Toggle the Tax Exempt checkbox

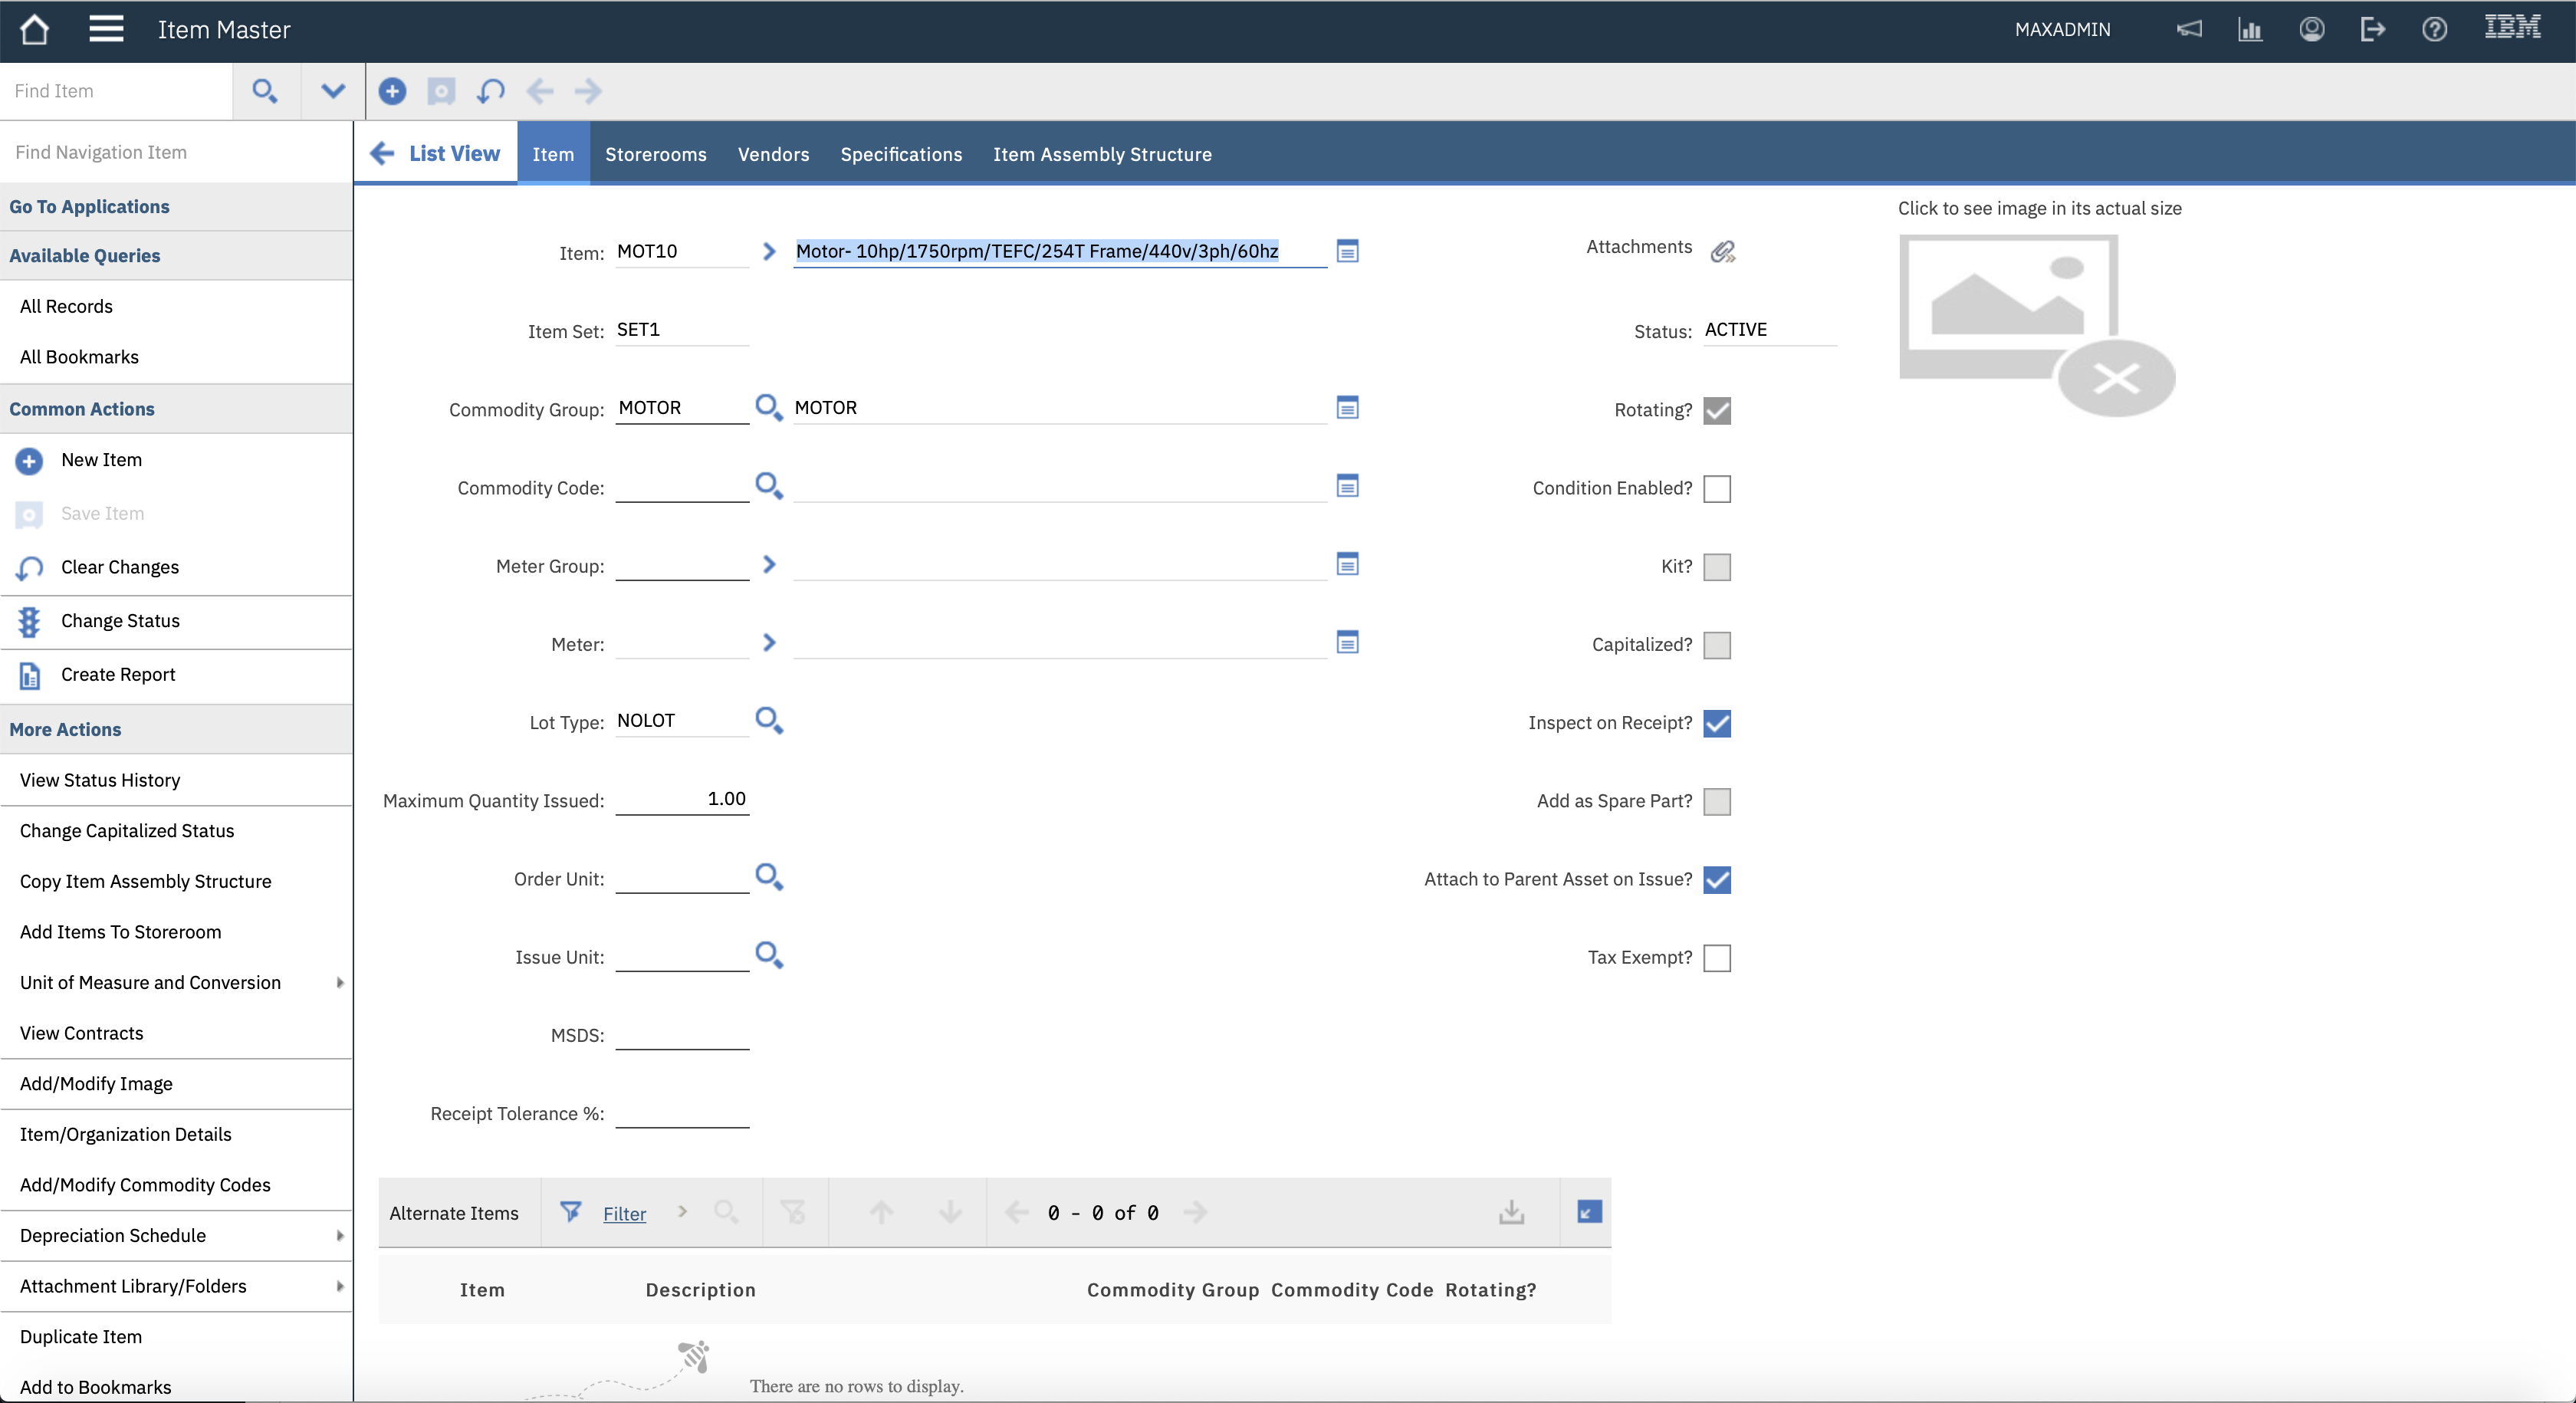pyautogui.click(x=1716, y=958)
